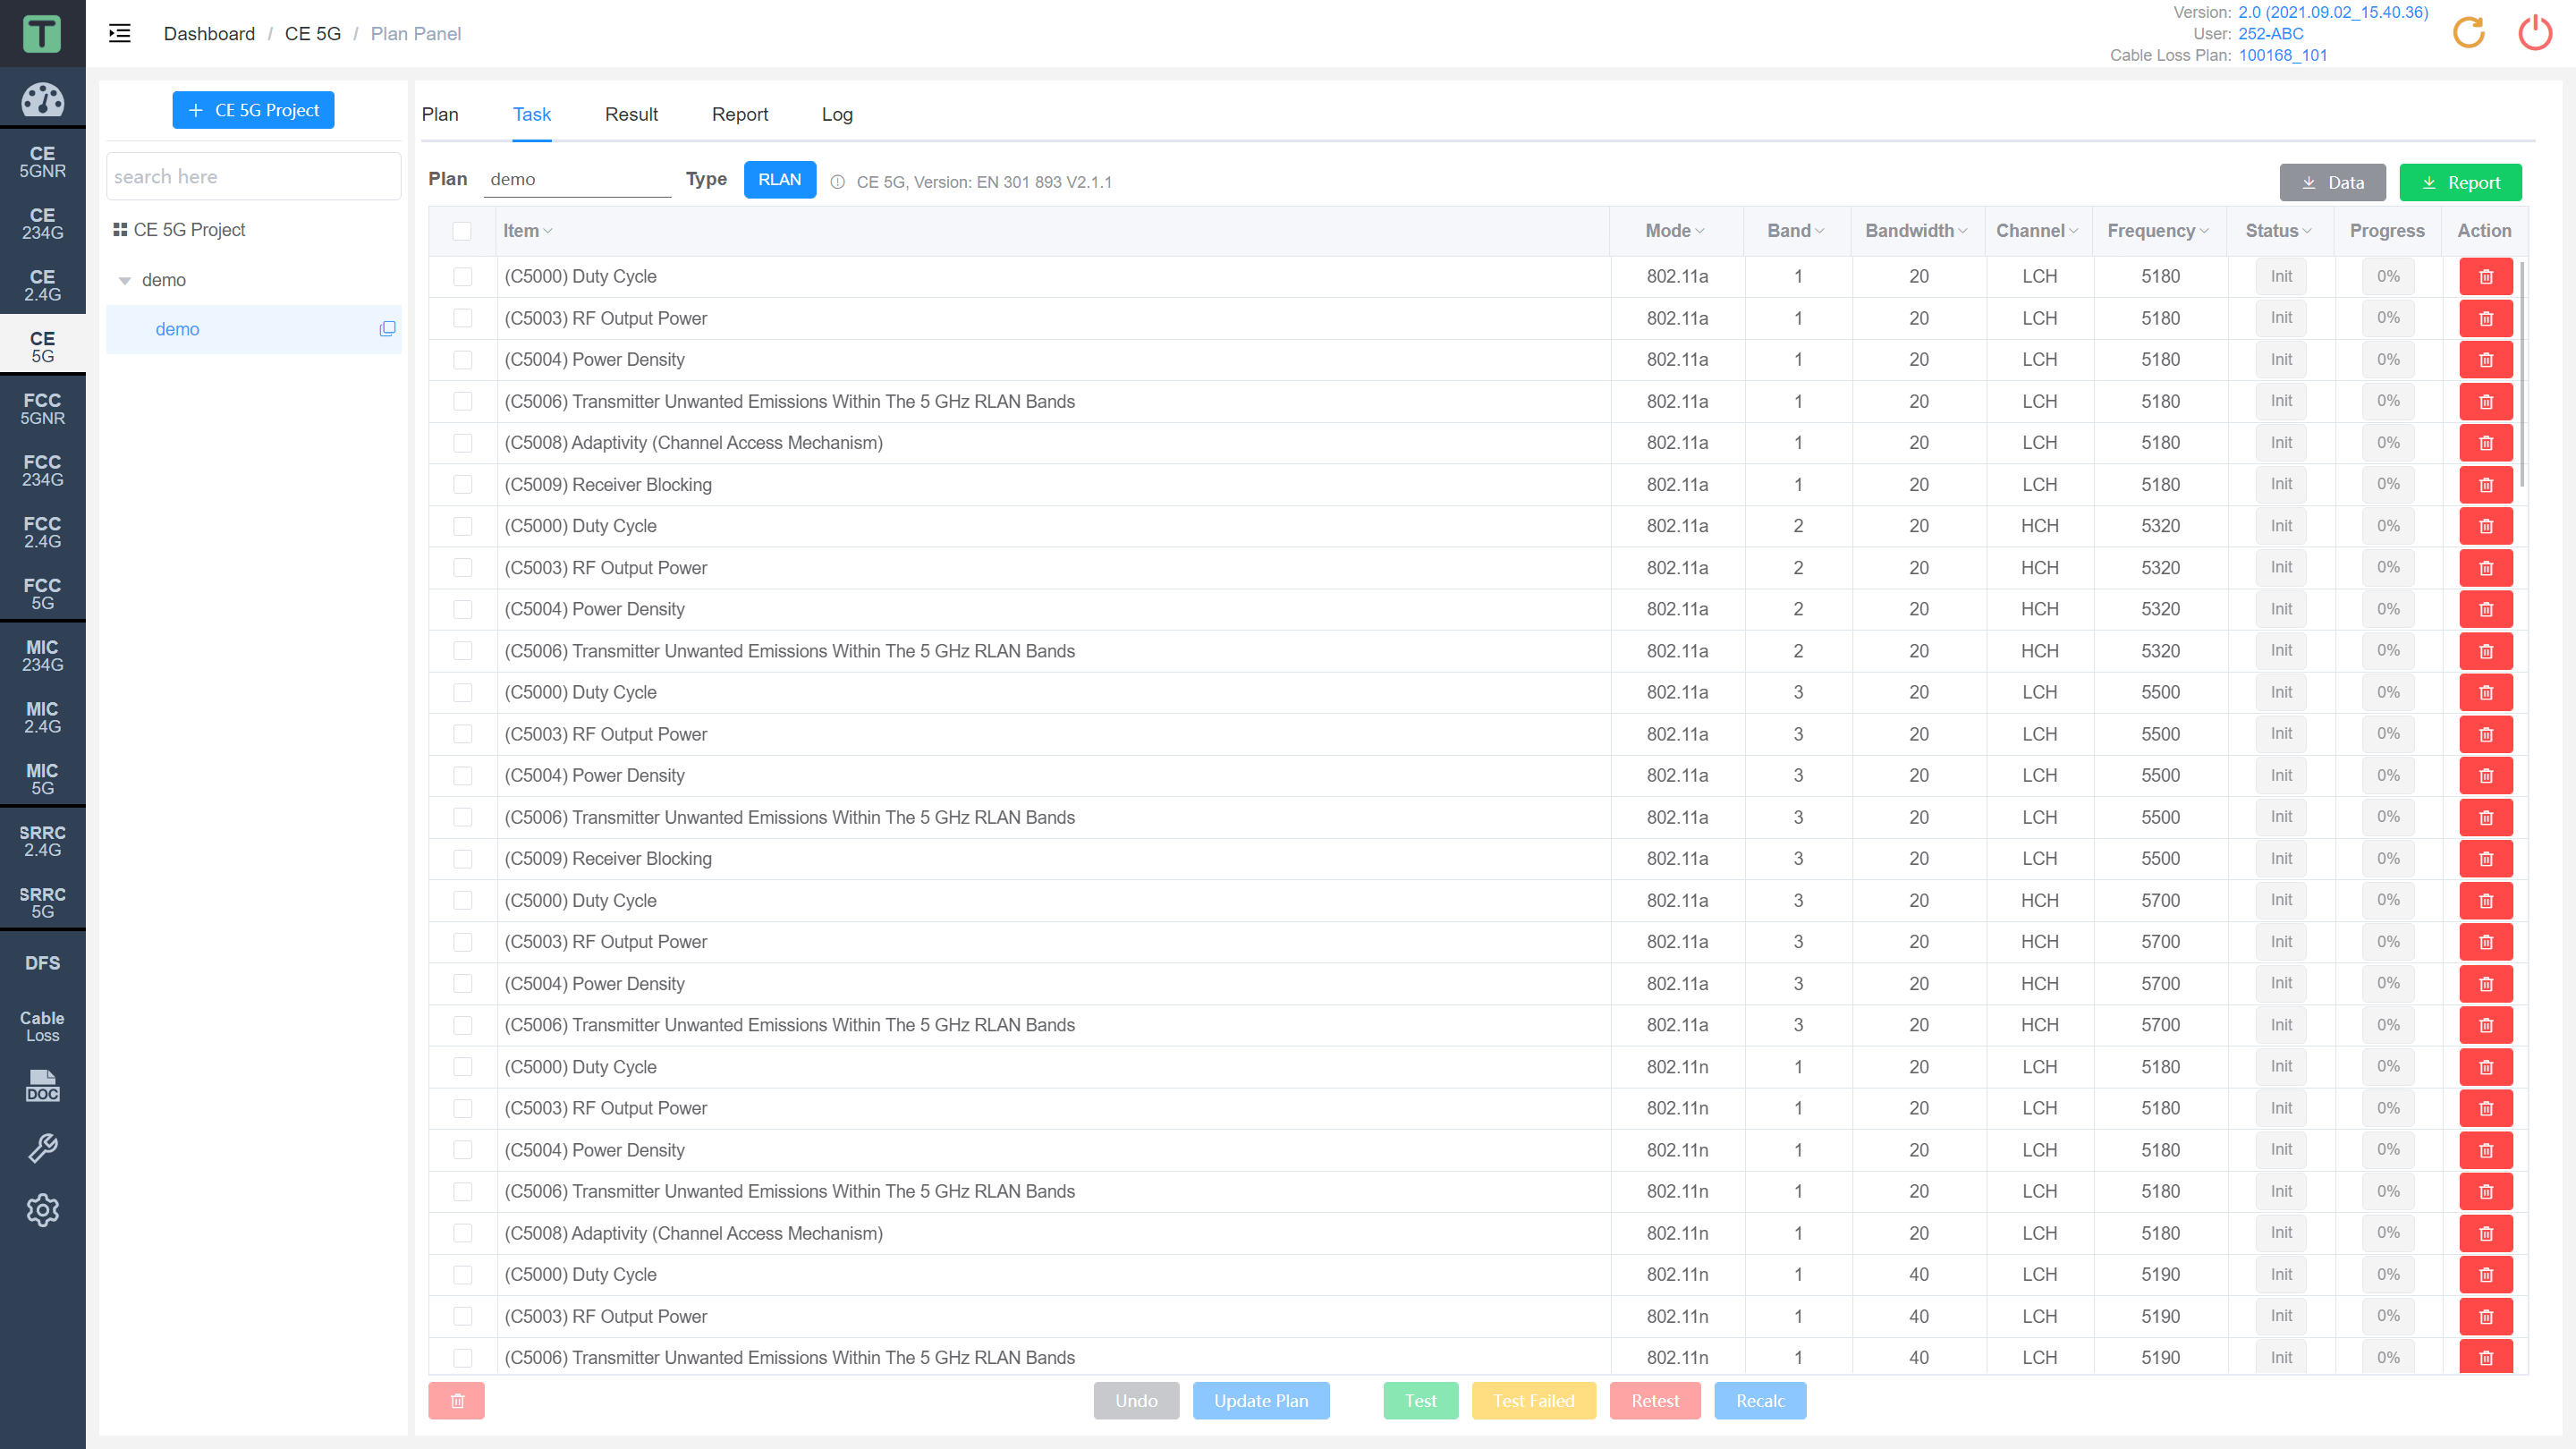2576x1449 pixels.
Task: Delete first row C5000 Duty Cycle task
Action: (2486, 277)
